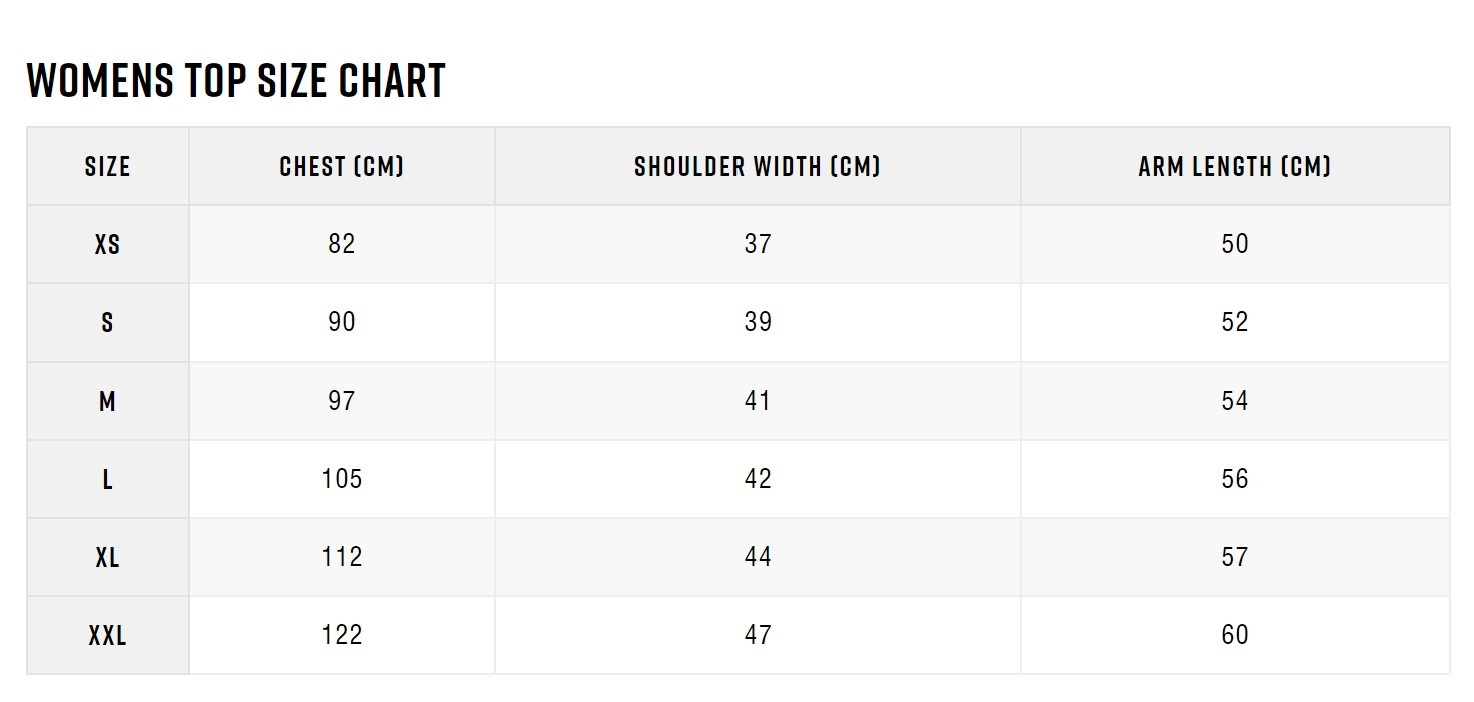
Task: Select shoulder width value 39
Action: (758, 322)
